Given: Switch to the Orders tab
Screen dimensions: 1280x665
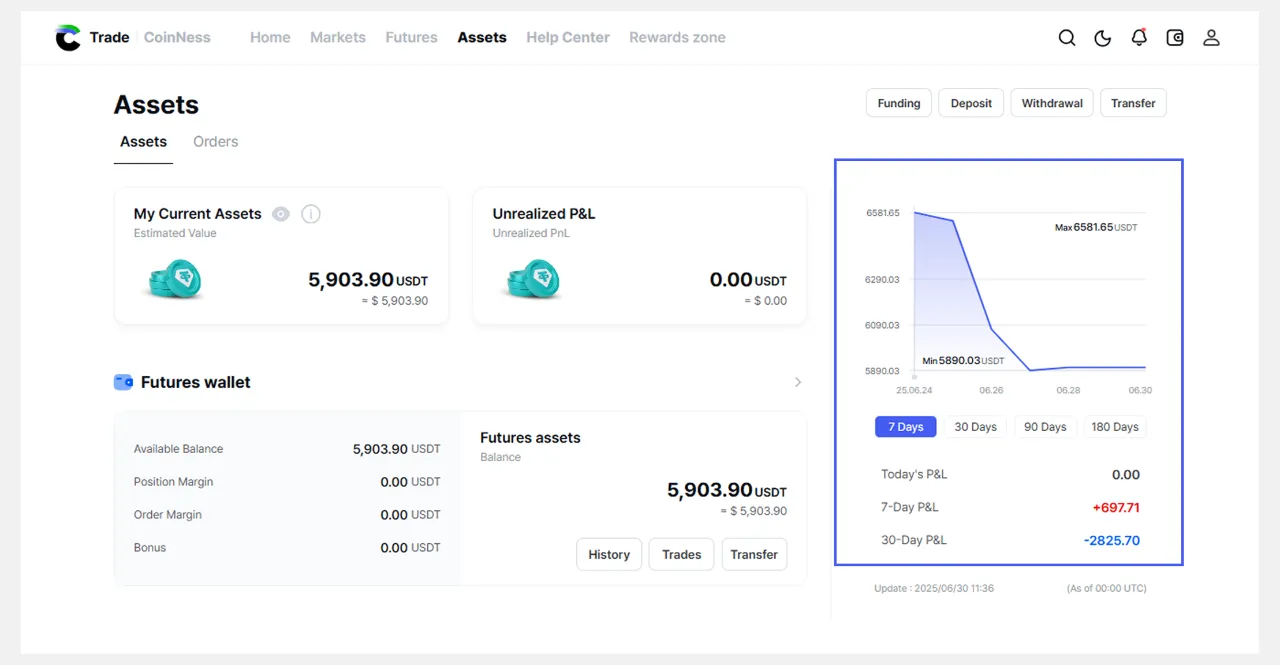Looking at the screenshot, I should [216, 142].
